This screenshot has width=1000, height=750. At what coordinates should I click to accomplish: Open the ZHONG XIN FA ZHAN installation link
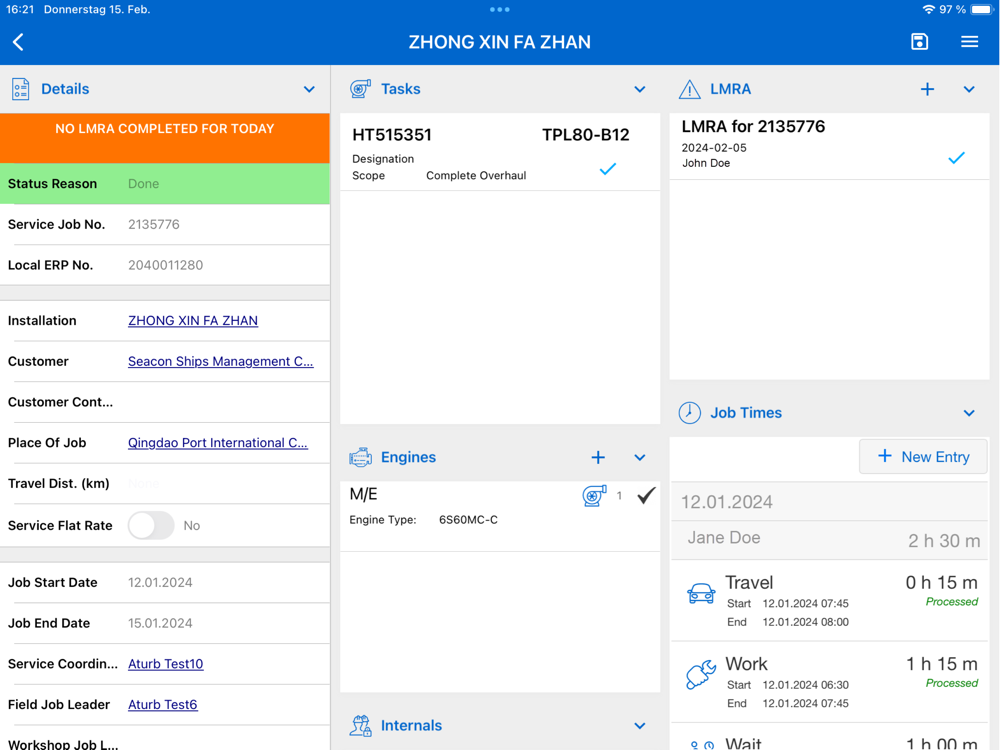click(x=193, y=321)
